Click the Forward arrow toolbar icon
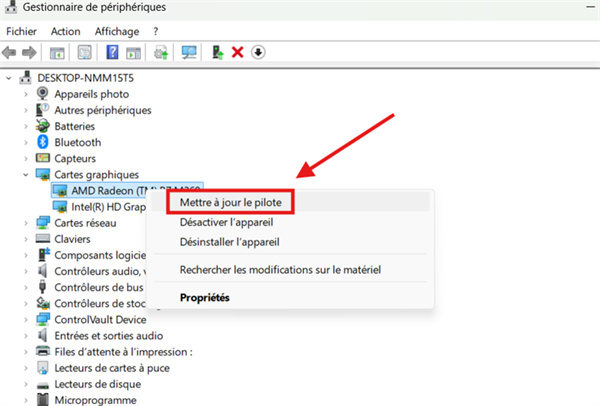The height and width of the screenshot is (406, 600). pos(29,52)
